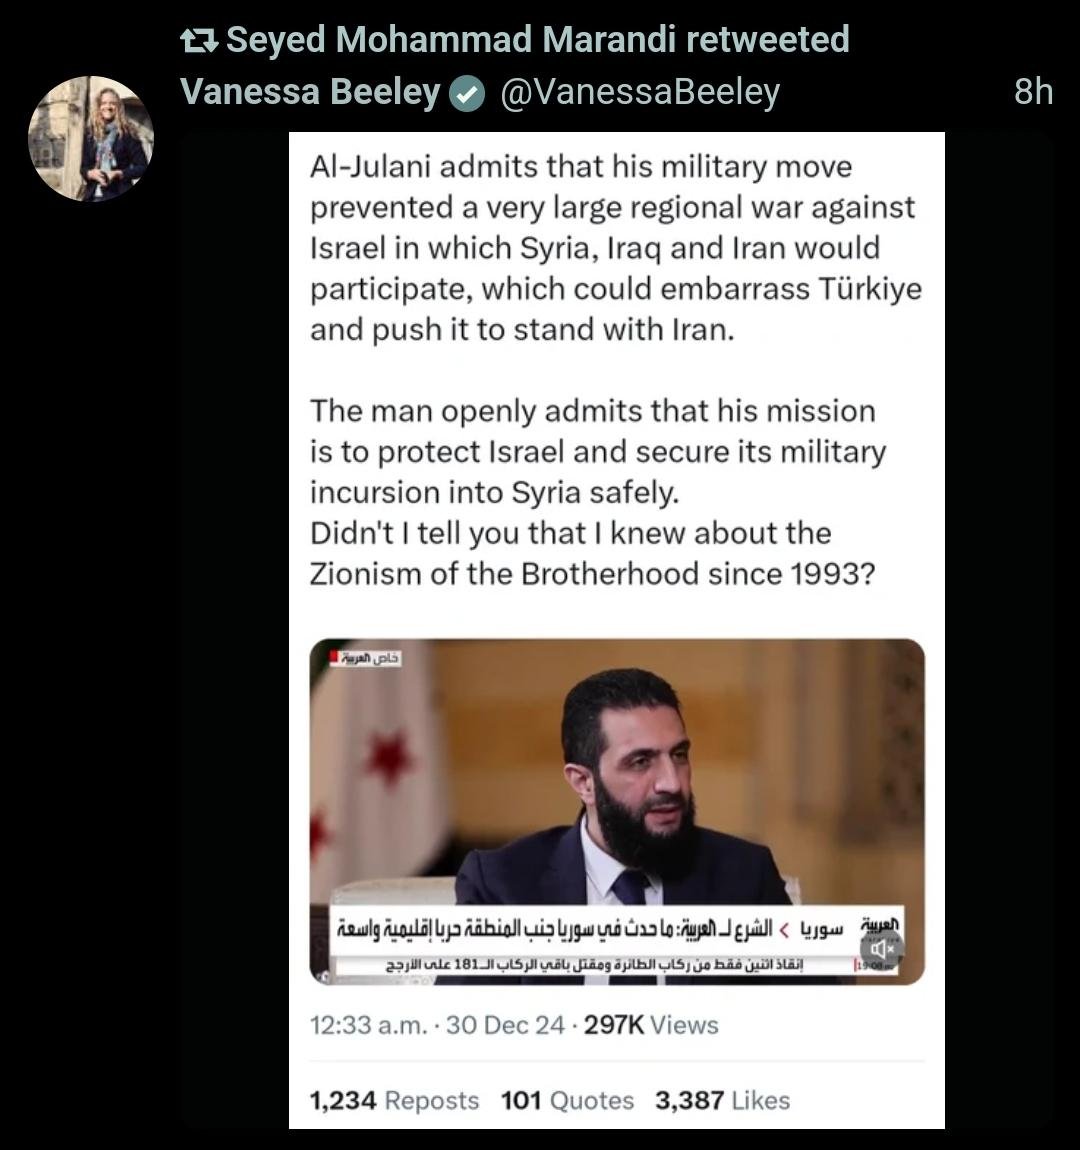Click the retweet icon beside Seyed Mohammad Marandi
1080x1150 pixels.
(x=199, y=41)
